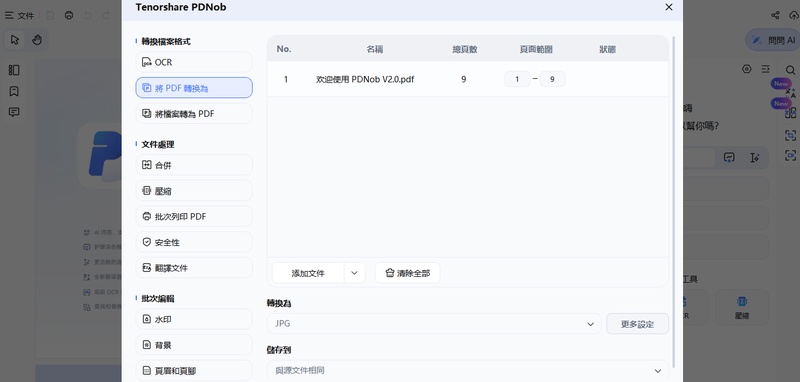Open the bookmarks panel icon

click(14, 91)
